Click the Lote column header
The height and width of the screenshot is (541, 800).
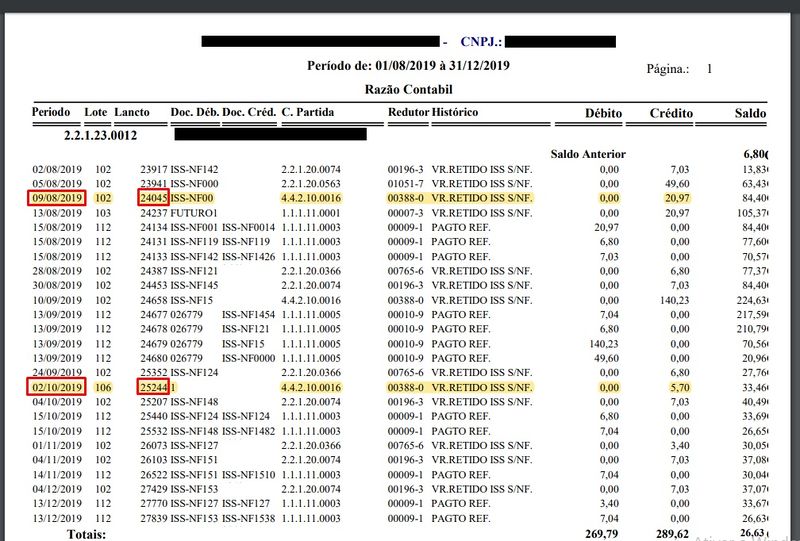pyautogui.click(x=96, y=112)
